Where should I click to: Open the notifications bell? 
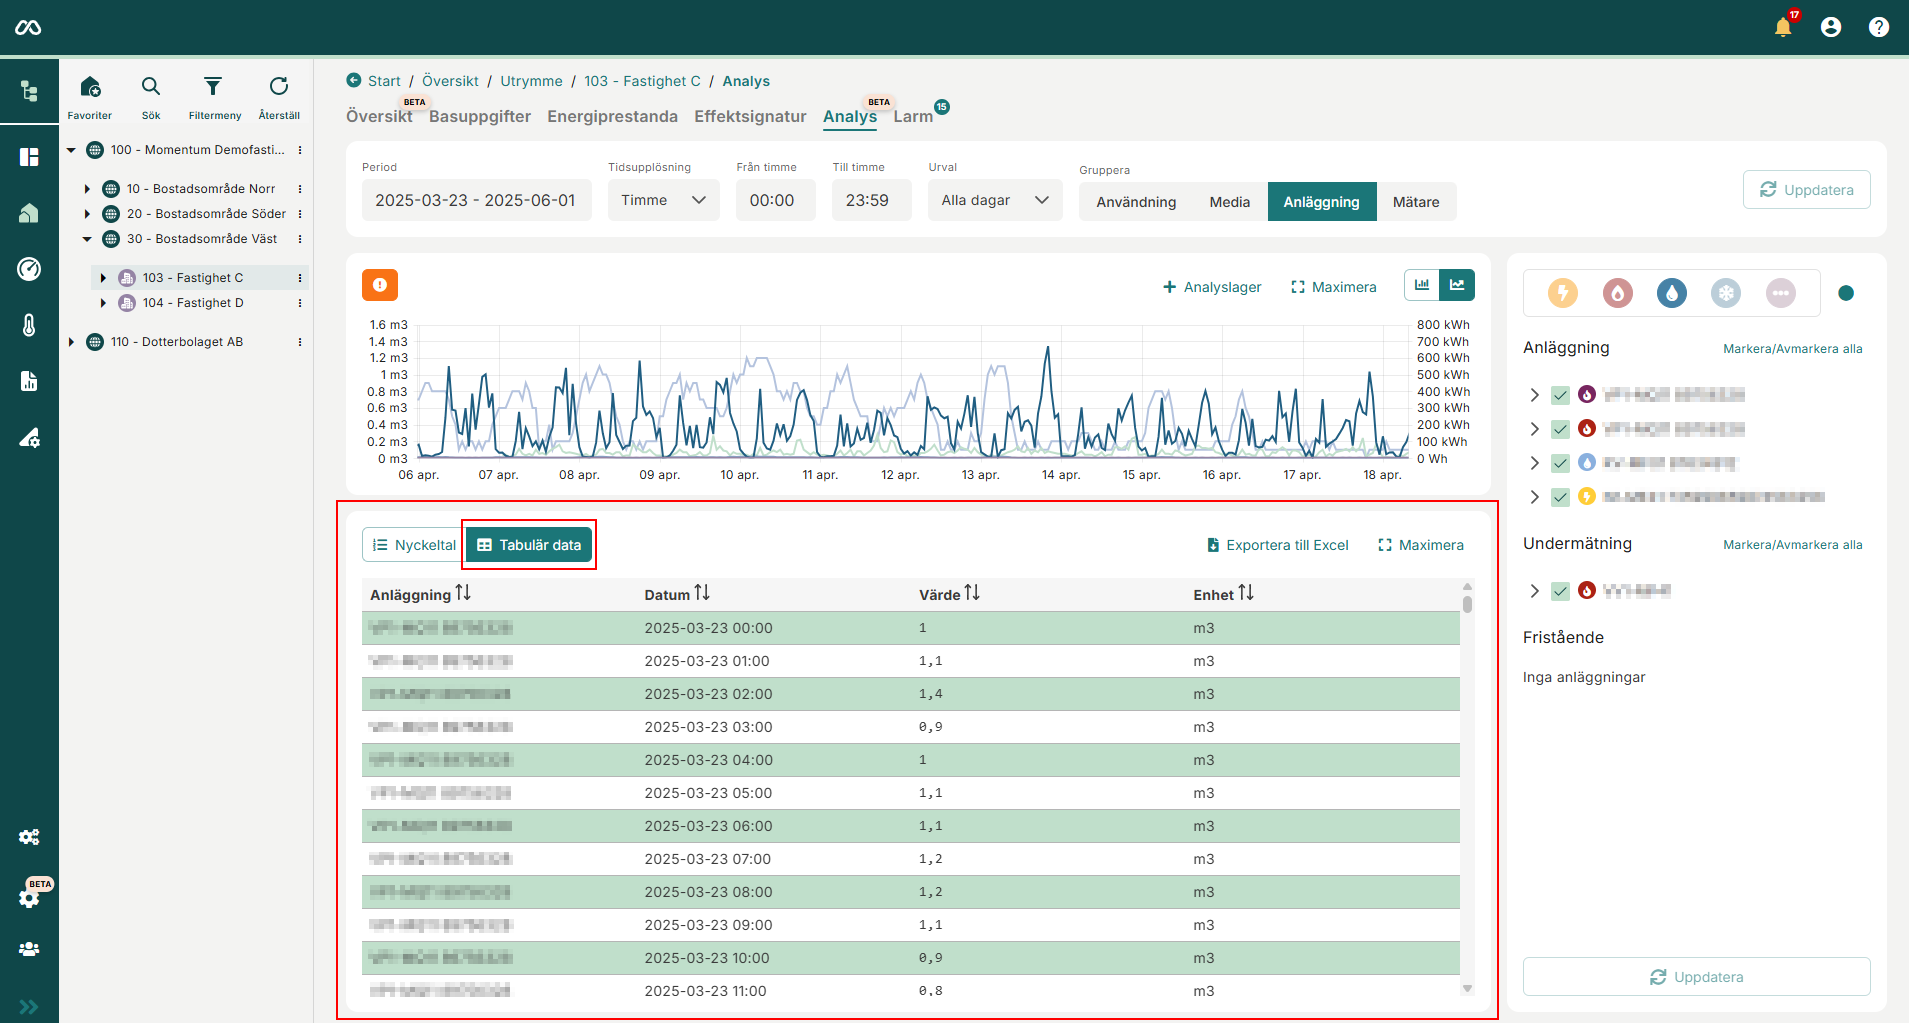point(1783,27)
